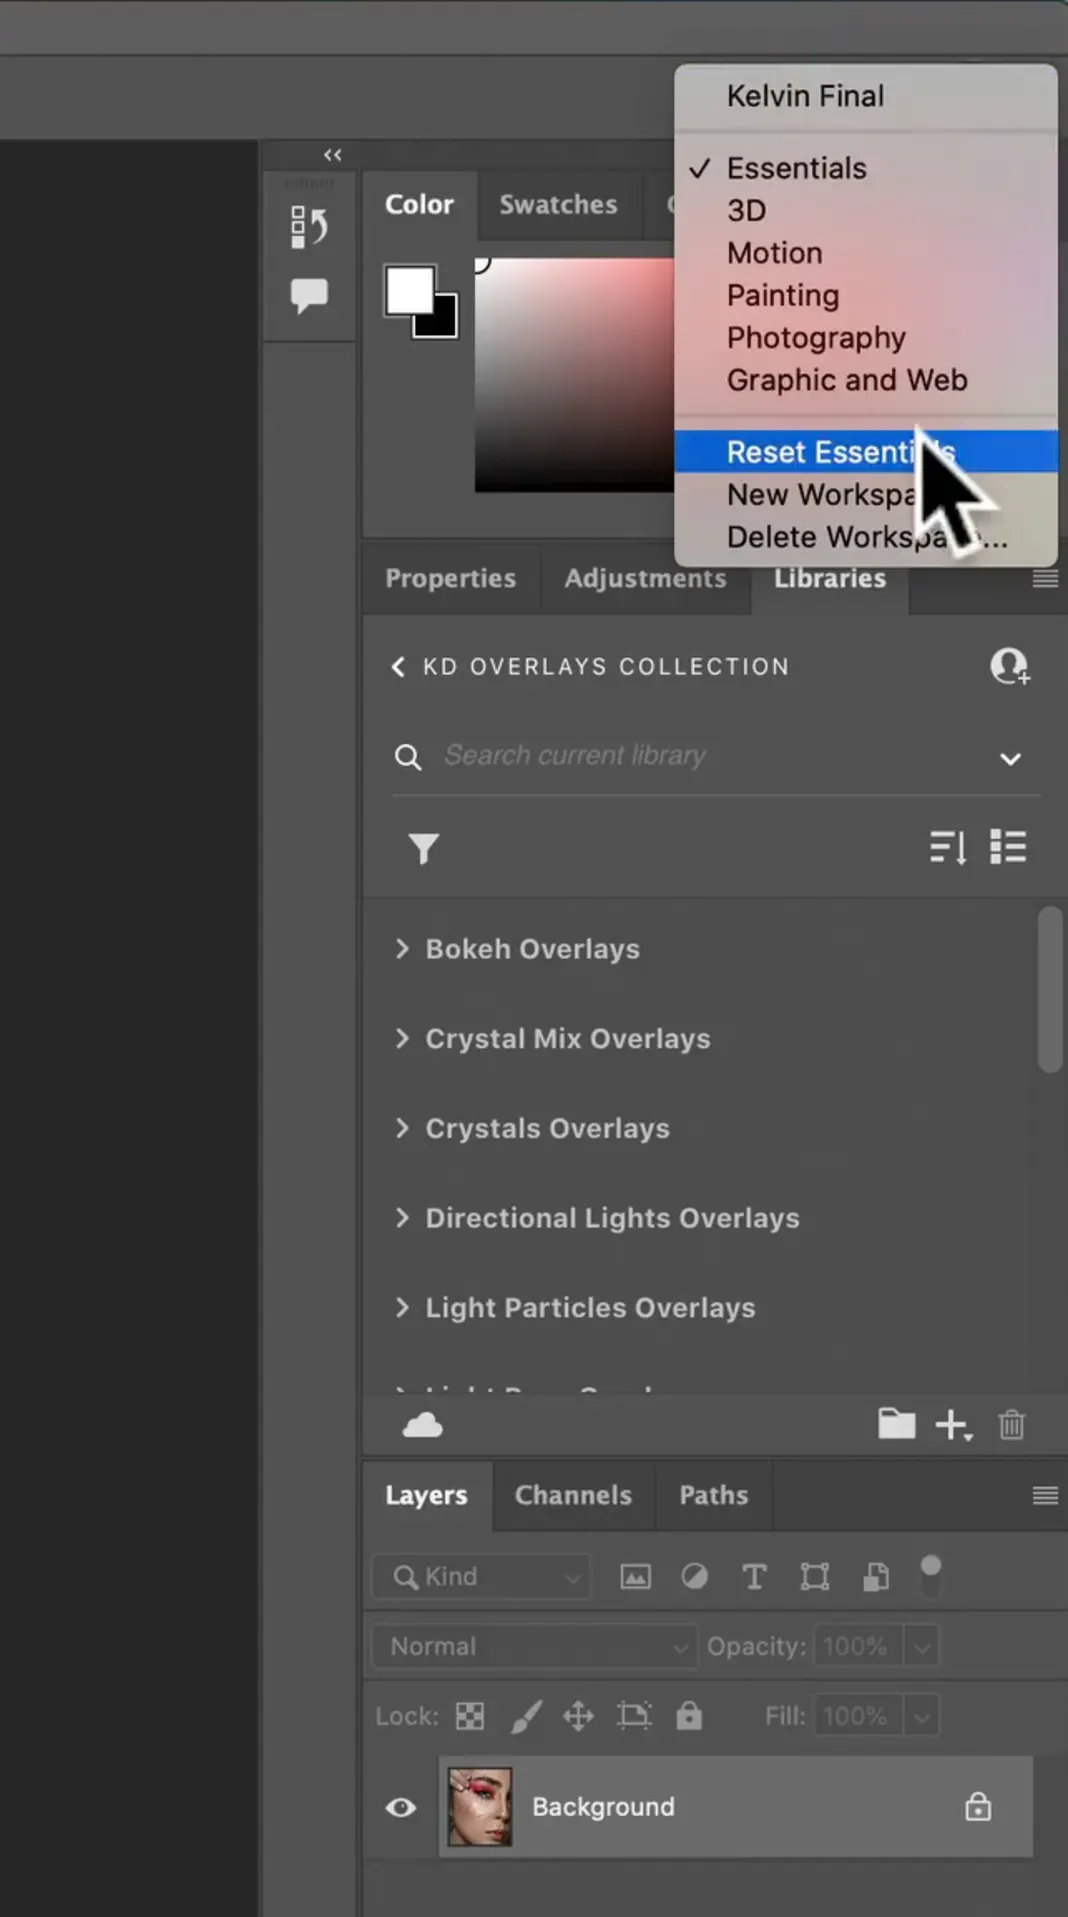Expand the Light Particles Overlays group
The height and width of the screenshot is (1917, 1068).
point(402,1307)
